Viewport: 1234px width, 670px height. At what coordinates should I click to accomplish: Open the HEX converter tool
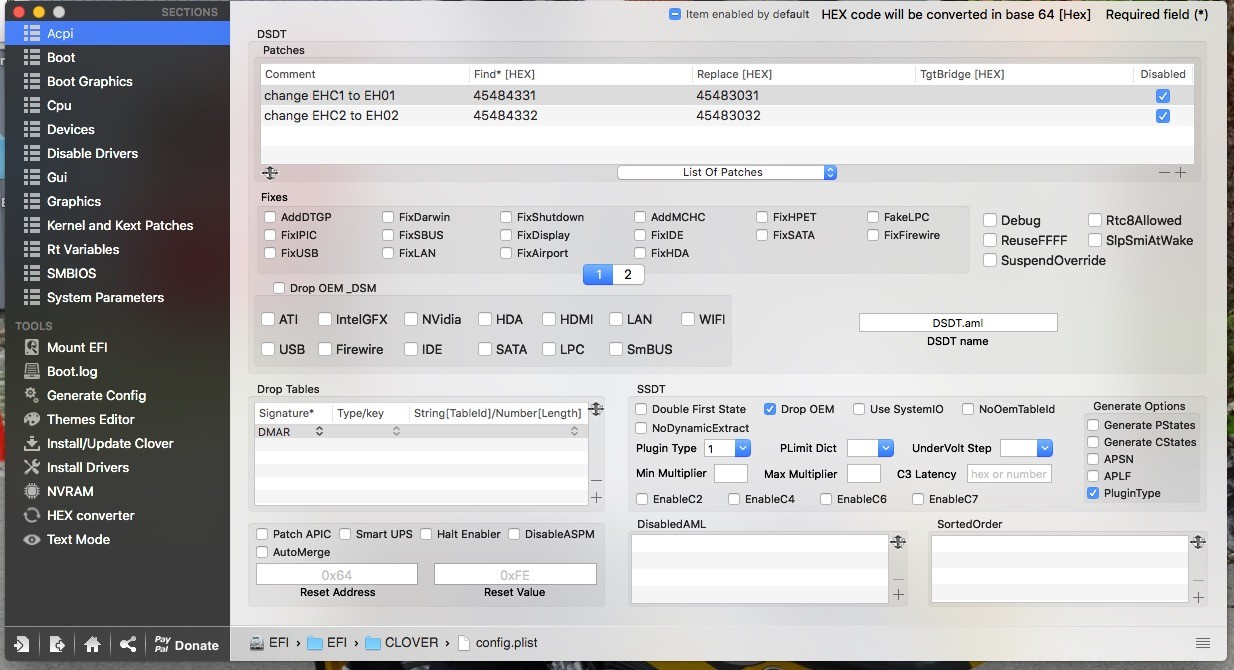coord(89,515)
